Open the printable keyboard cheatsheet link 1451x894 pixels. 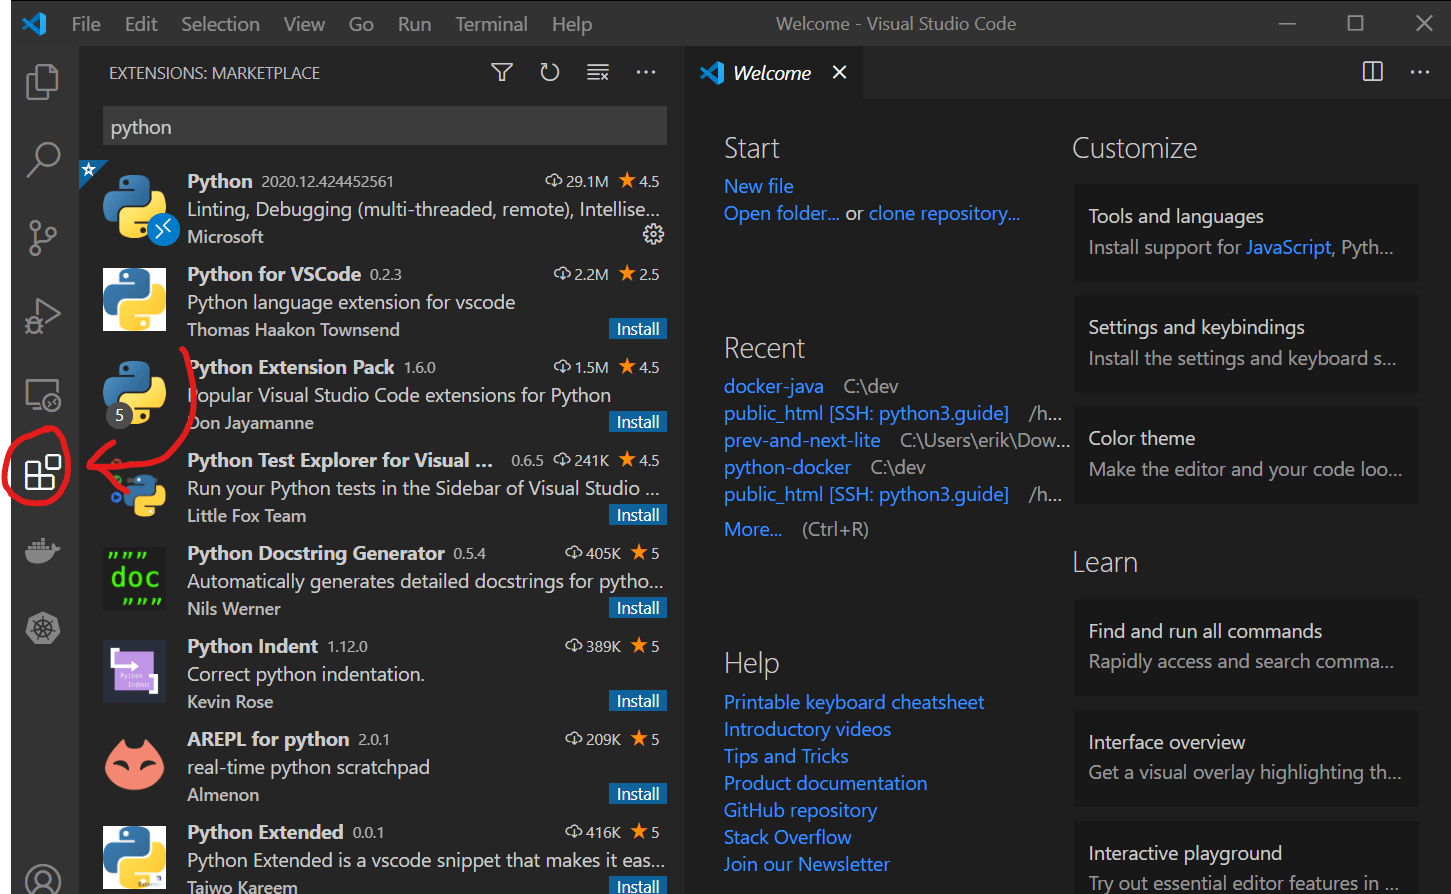pos(853,702)
